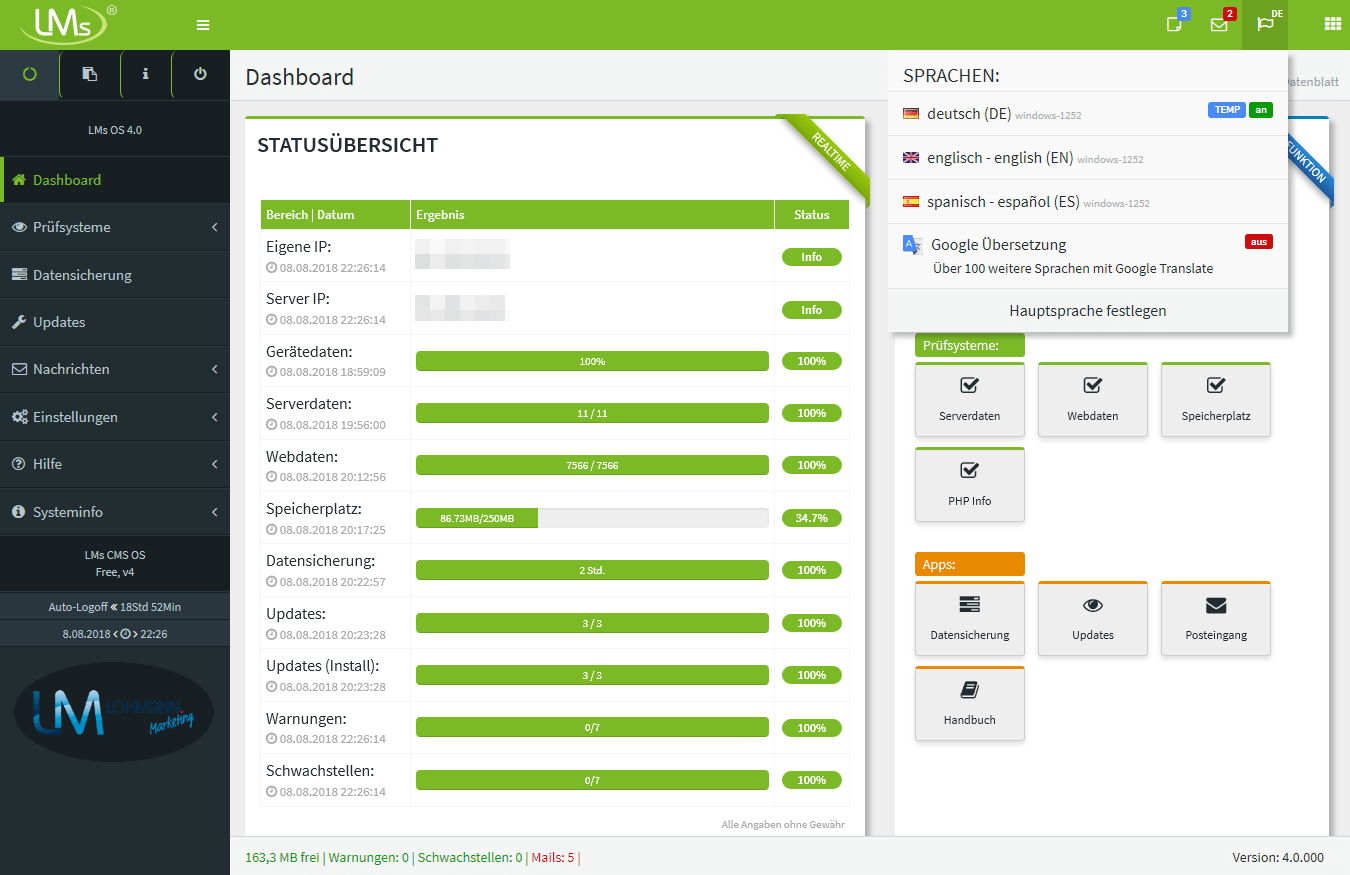Click the LMs logo in header
1350x875 pixels.
pyautogui.click(x=68, y=24)
